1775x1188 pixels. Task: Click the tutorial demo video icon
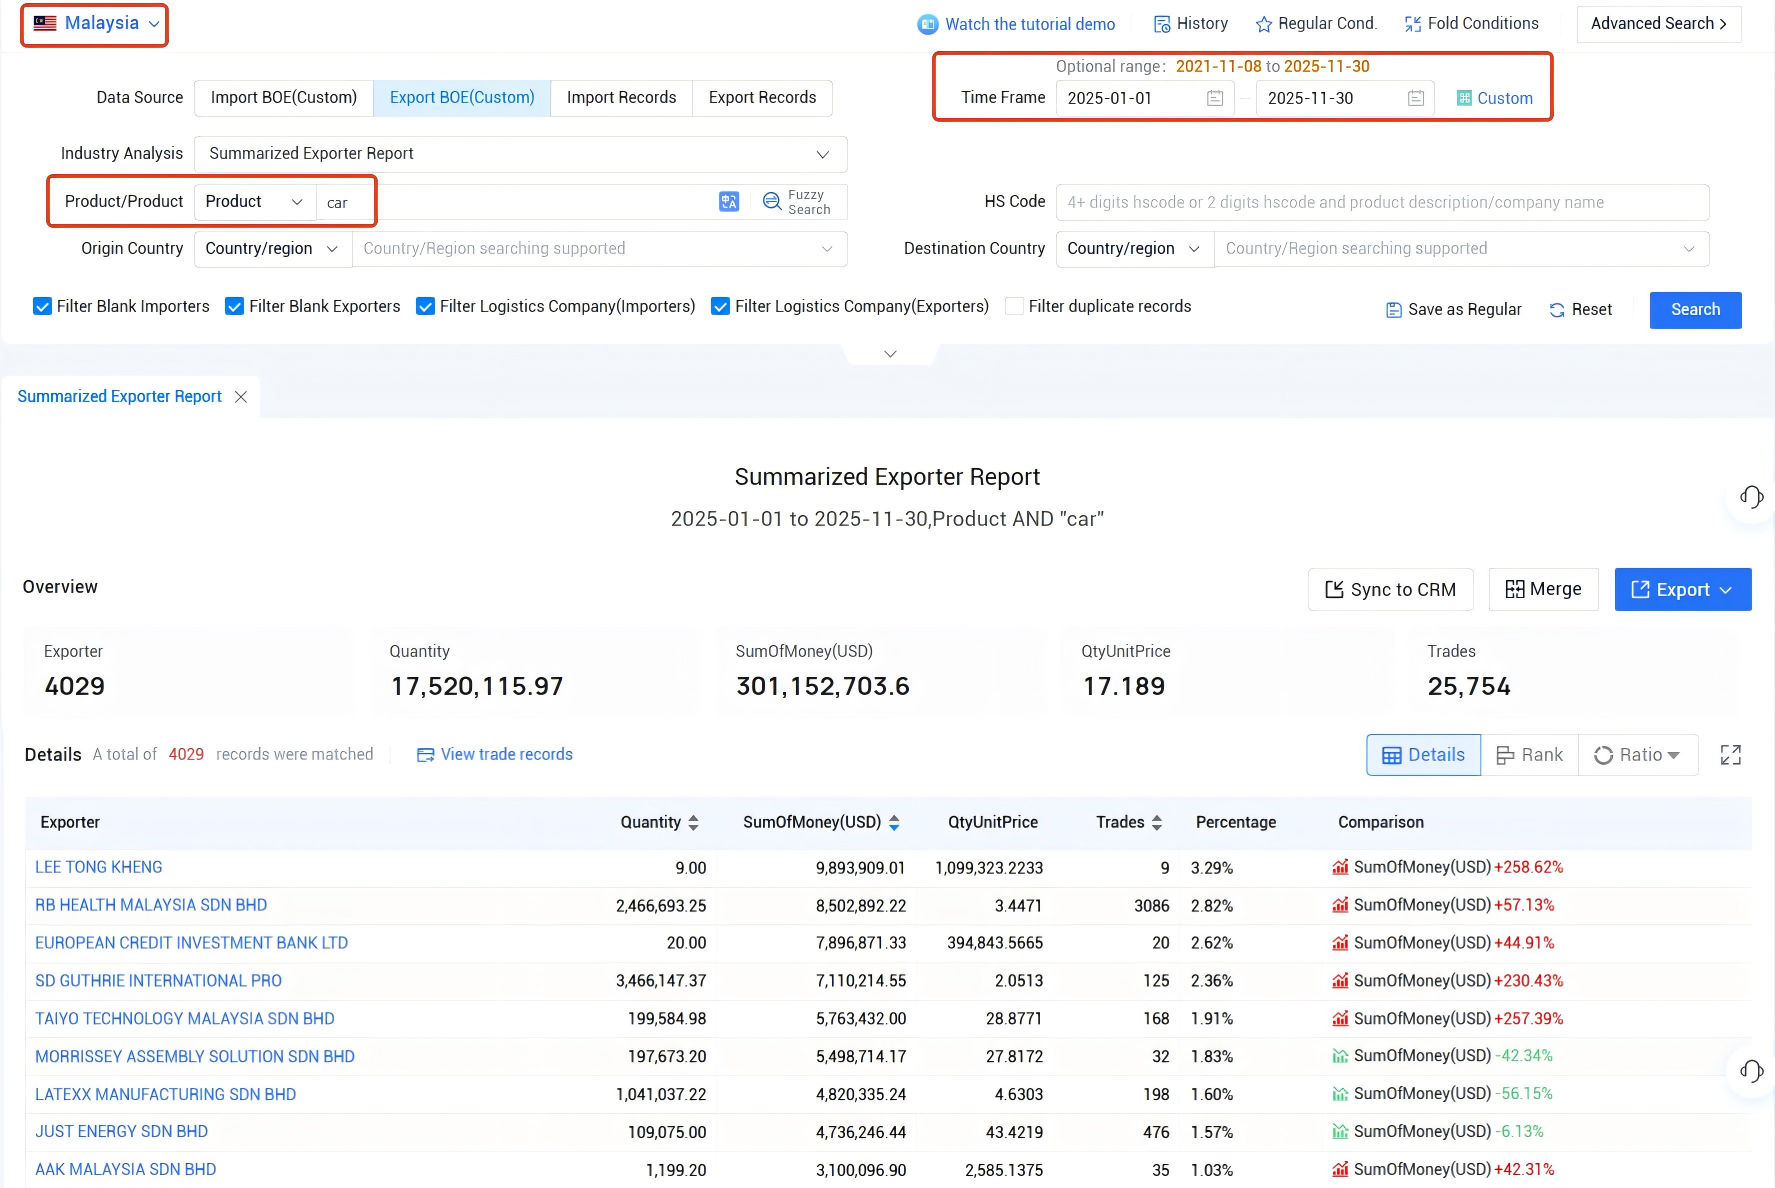click(927, 24)
